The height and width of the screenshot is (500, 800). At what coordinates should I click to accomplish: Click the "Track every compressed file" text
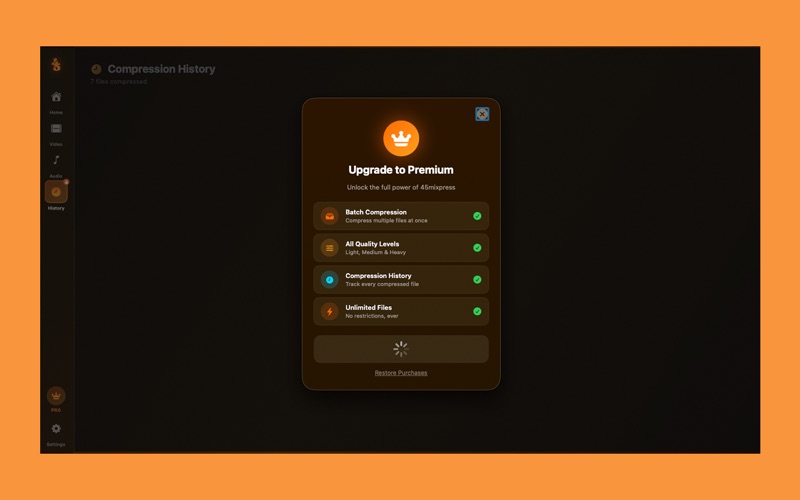382,284
